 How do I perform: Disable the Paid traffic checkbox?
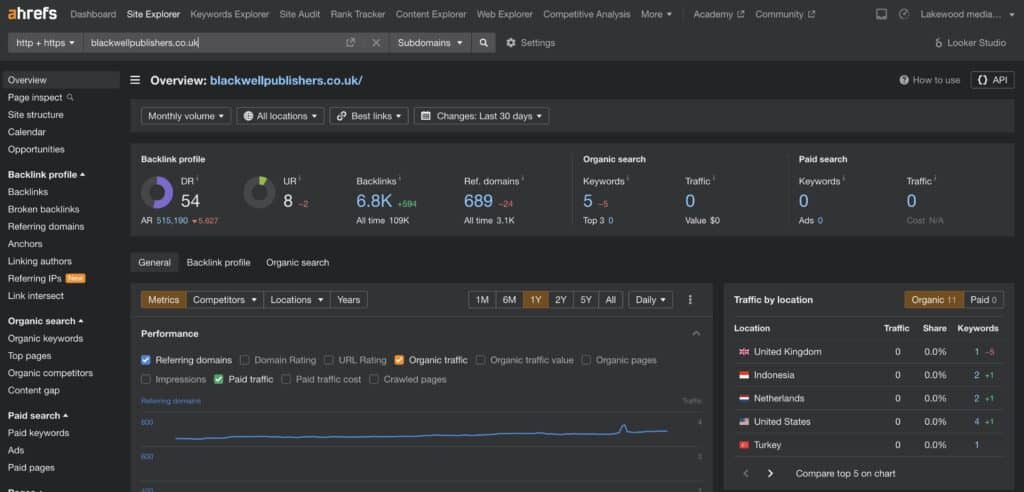pyautogui.click(x=219, y=379)
